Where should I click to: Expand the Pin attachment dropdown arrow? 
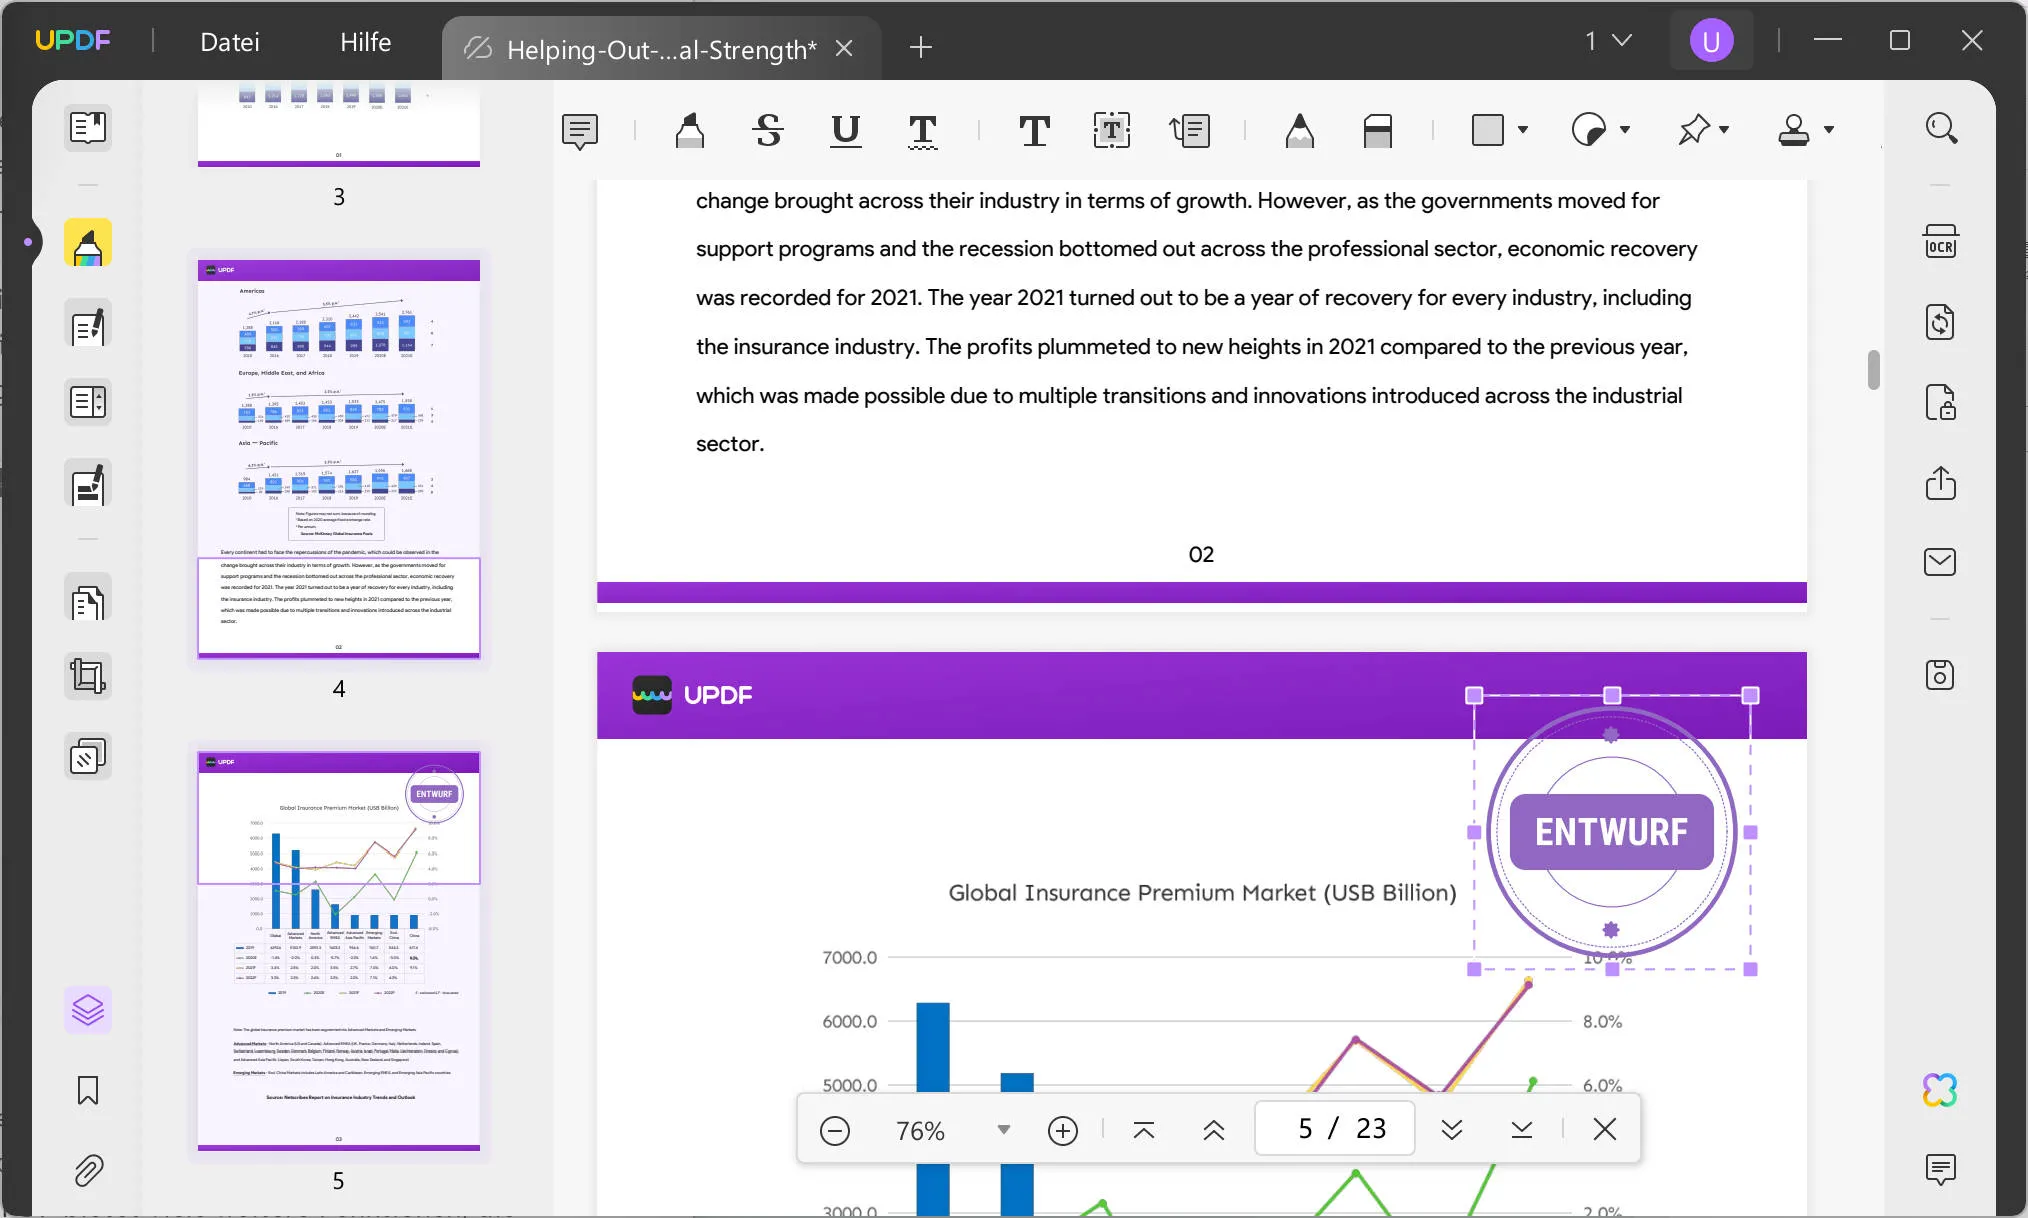point(1724,130)
